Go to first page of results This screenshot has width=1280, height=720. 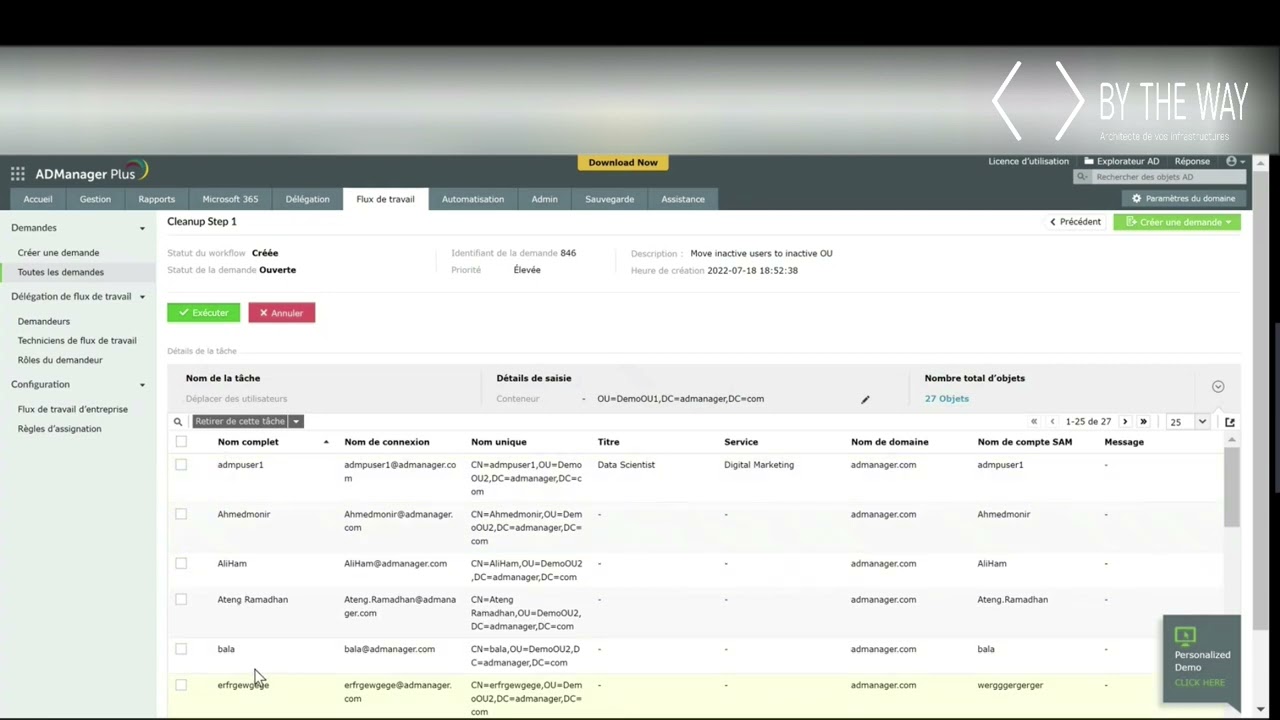pyautogui.click(x=1034, y=422)
